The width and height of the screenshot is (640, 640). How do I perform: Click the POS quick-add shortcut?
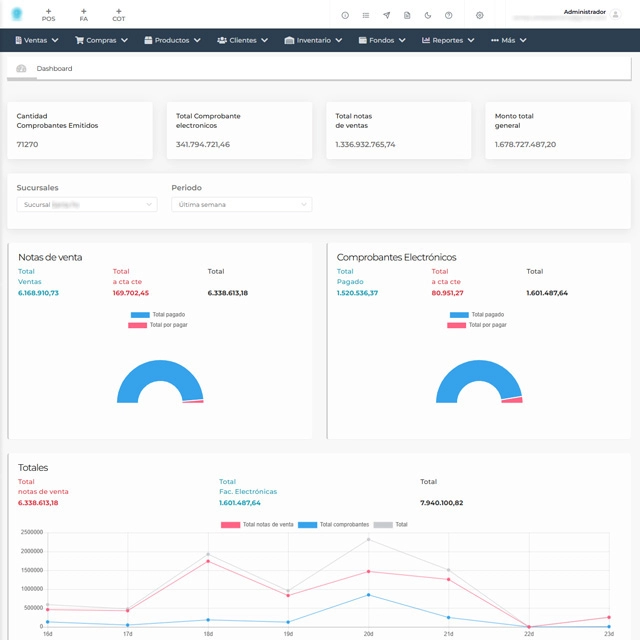point(48,15)
